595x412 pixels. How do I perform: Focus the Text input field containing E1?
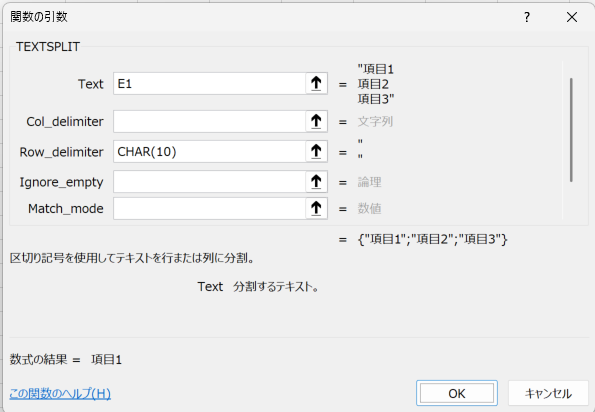click(x=209, y=83)
